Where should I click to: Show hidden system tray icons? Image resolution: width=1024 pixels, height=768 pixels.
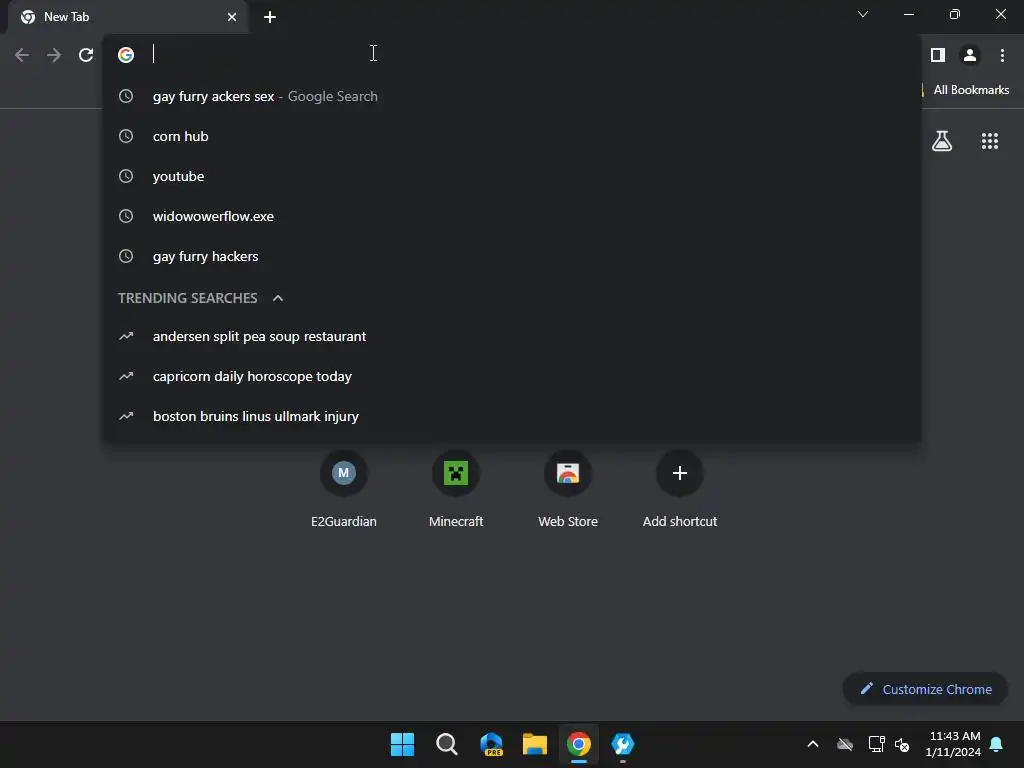(813, 744)
